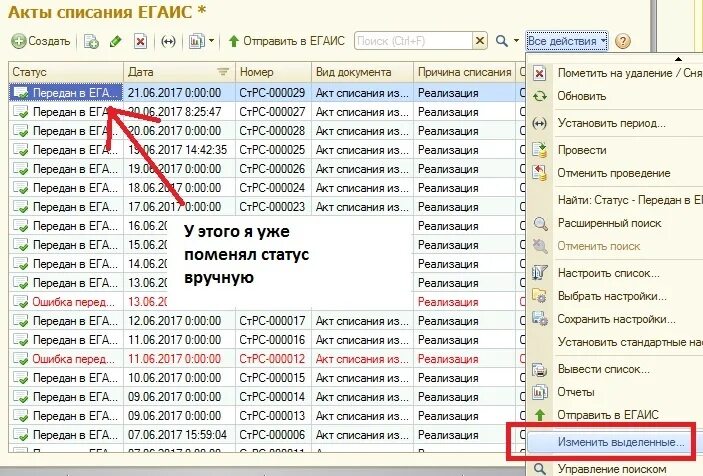703x476 pixels.
Task: Click the Создать button
Action: click(x=41, y=41)
